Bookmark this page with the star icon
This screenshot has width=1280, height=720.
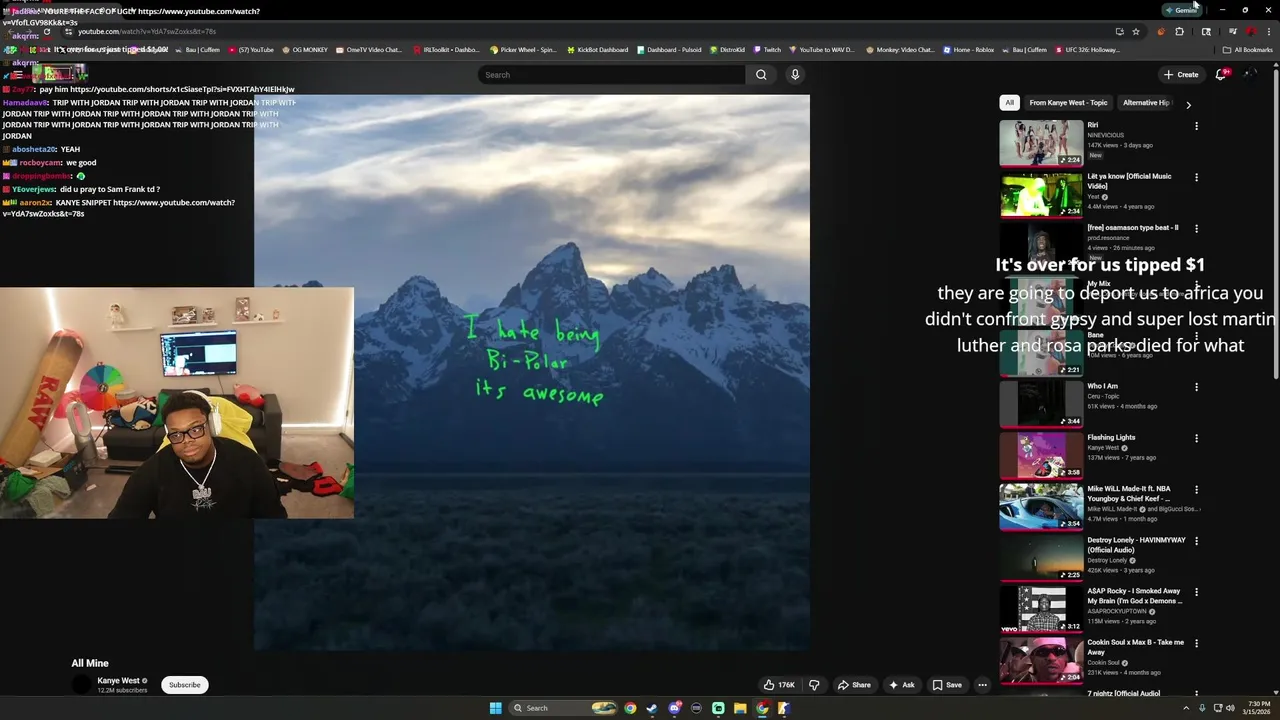click(x=1136, y=32)
